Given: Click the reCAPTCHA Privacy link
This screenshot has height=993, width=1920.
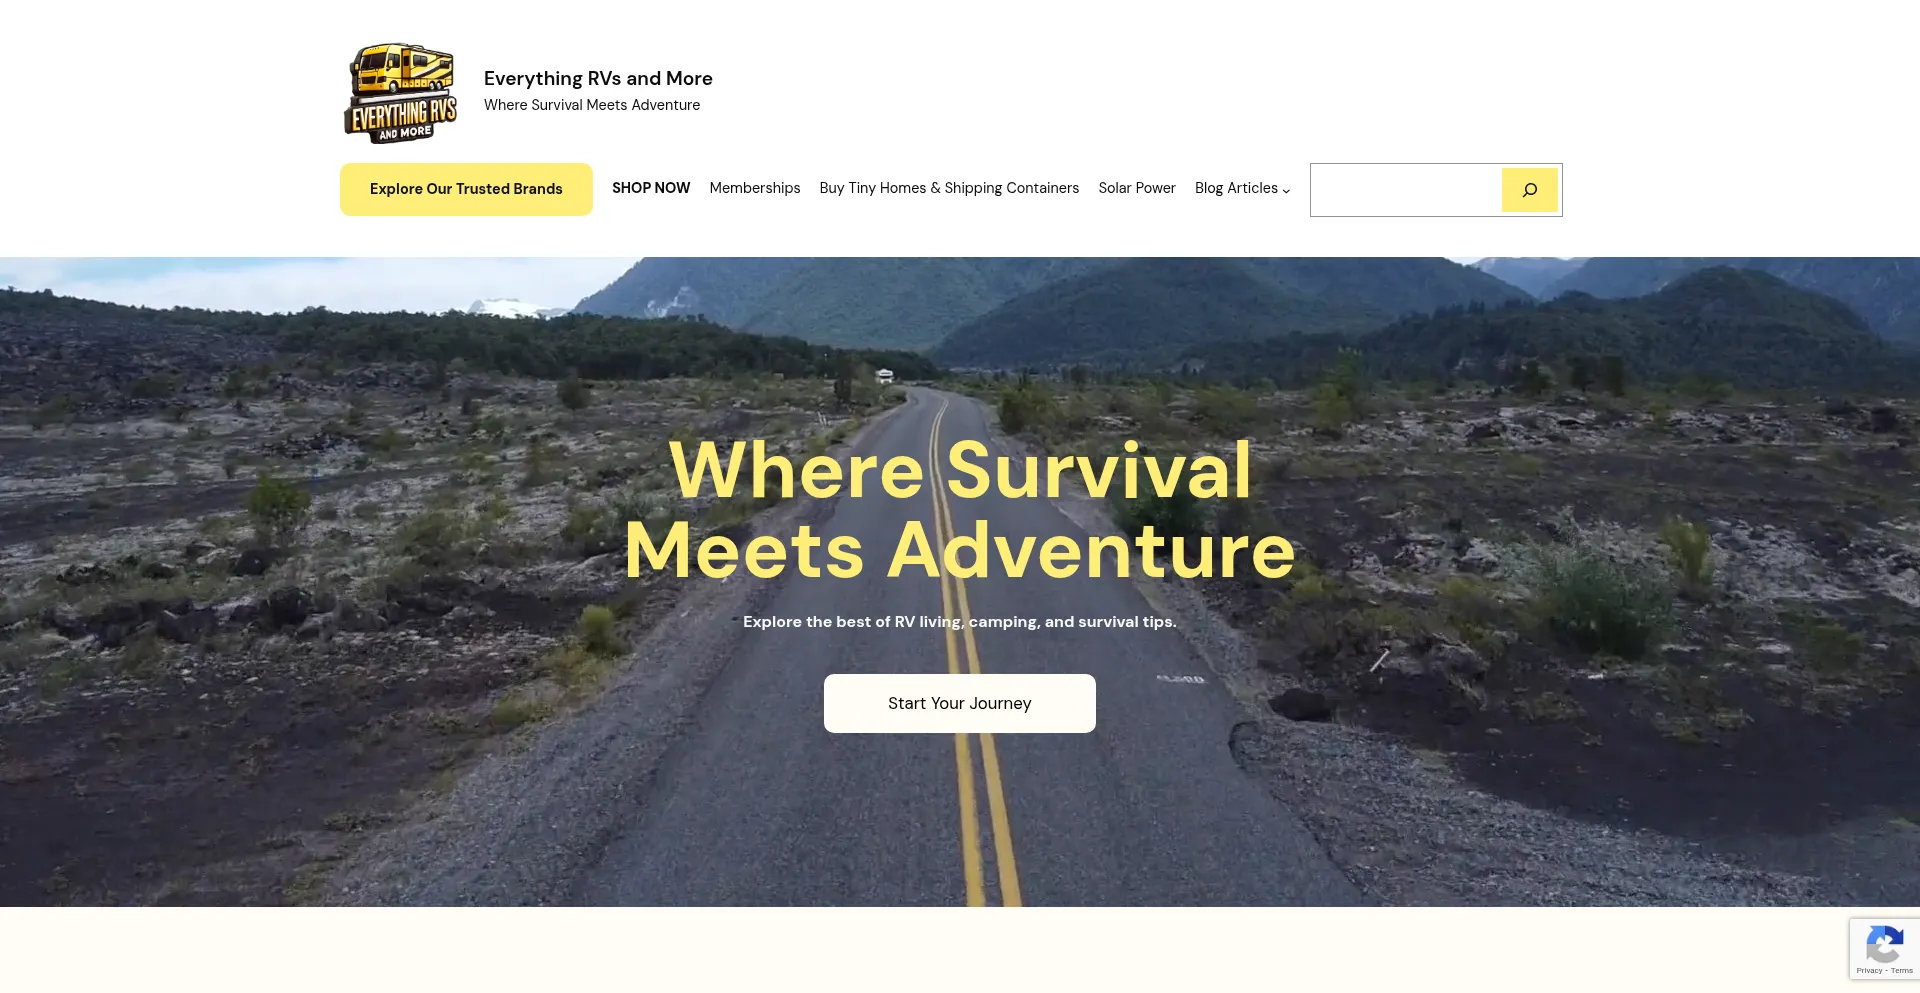Looking at the screenshot, I should point(1868,971).
